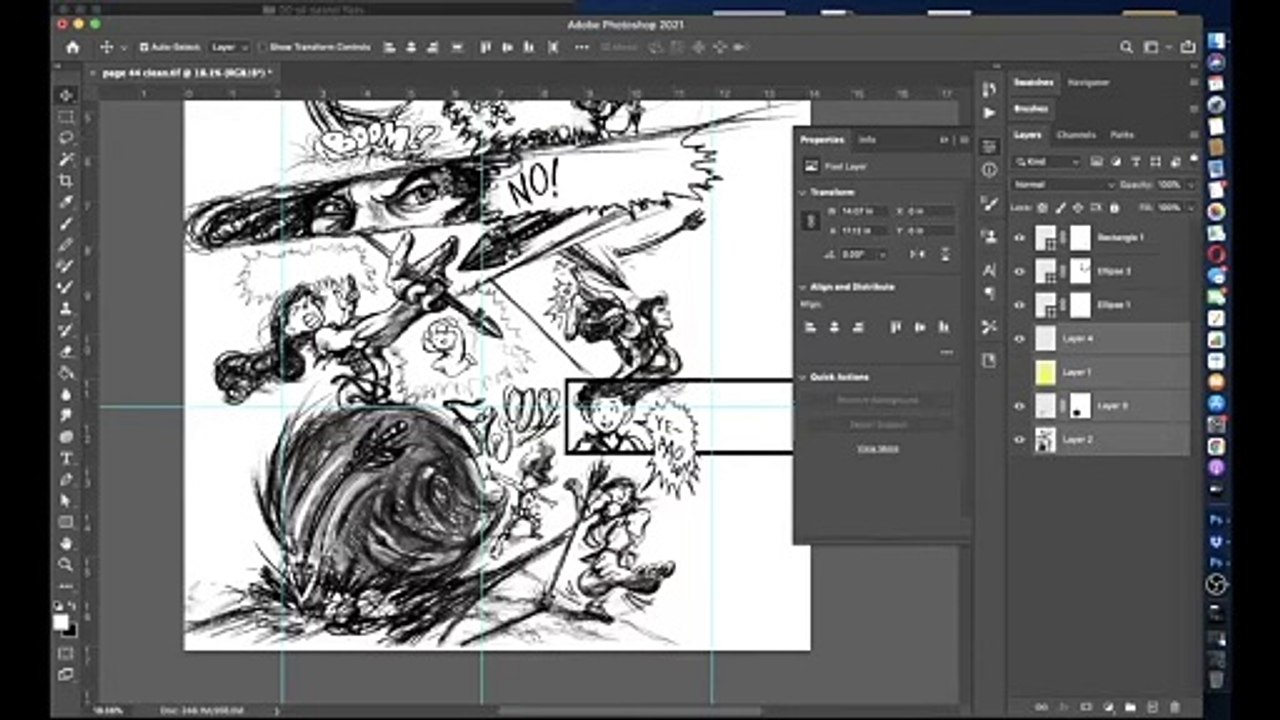Click the Share button in options bar

[x=1188, y=47]
